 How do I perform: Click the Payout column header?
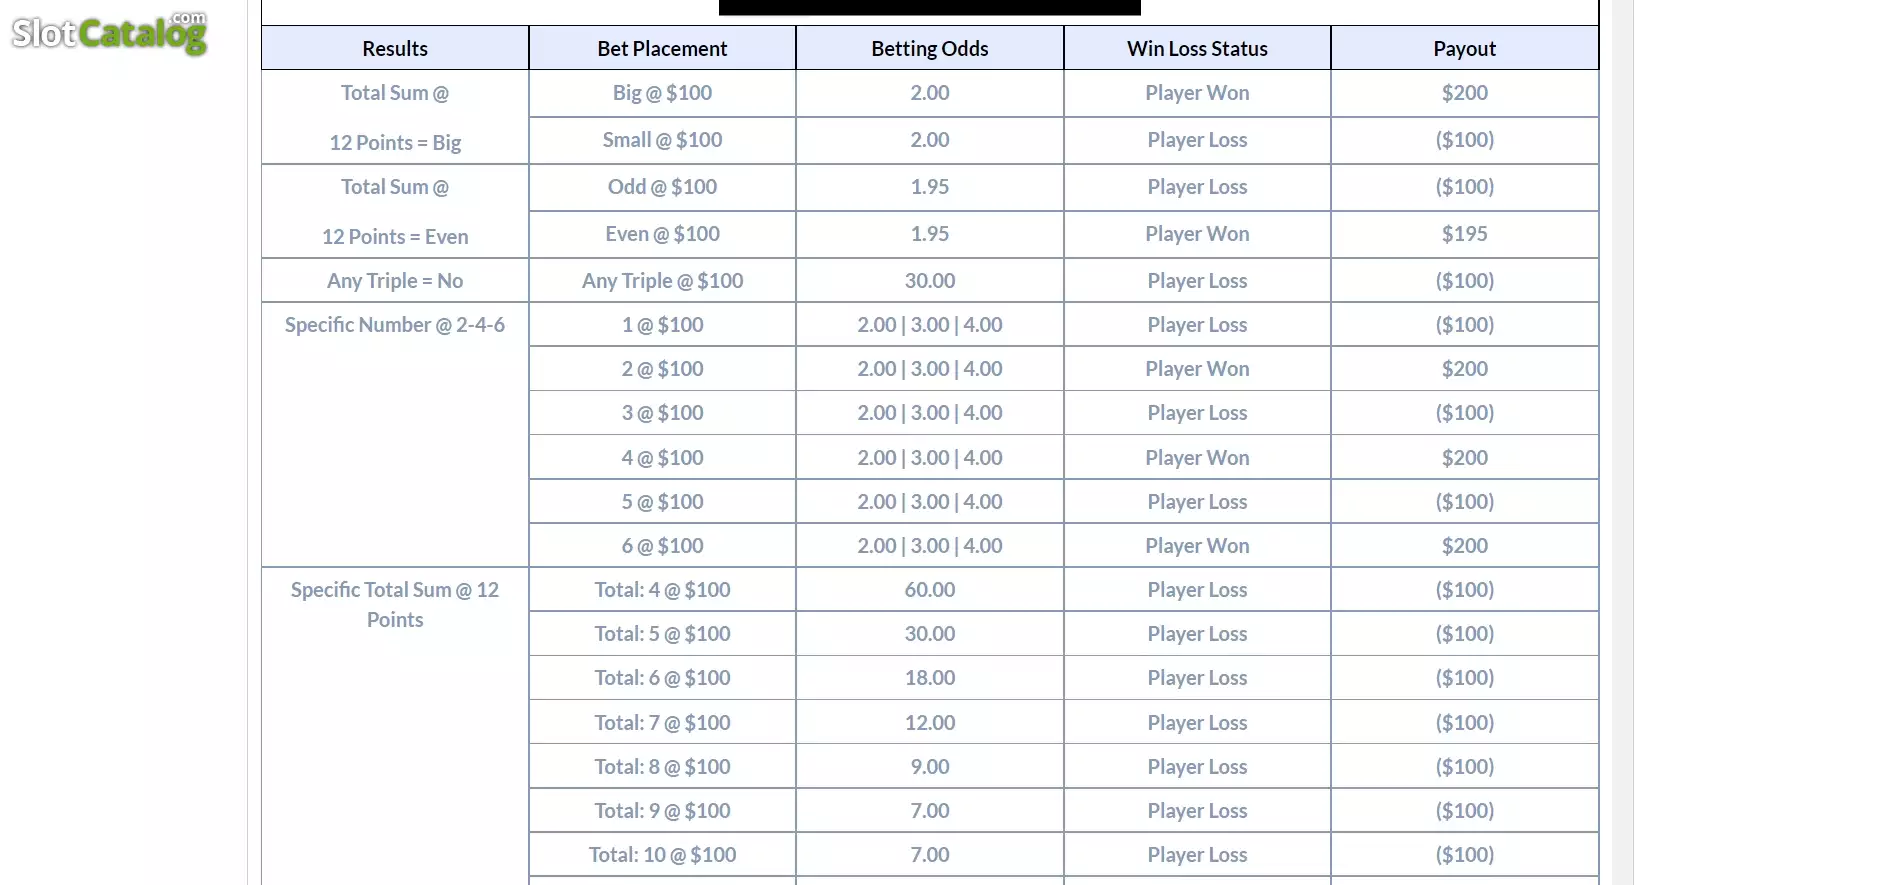point(1465,48)
